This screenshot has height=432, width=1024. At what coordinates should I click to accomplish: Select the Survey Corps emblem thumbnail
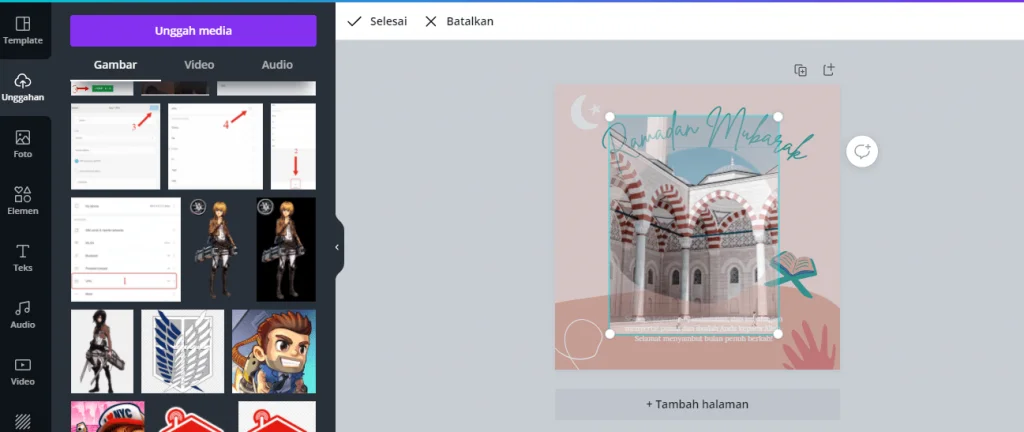point(182,350)
